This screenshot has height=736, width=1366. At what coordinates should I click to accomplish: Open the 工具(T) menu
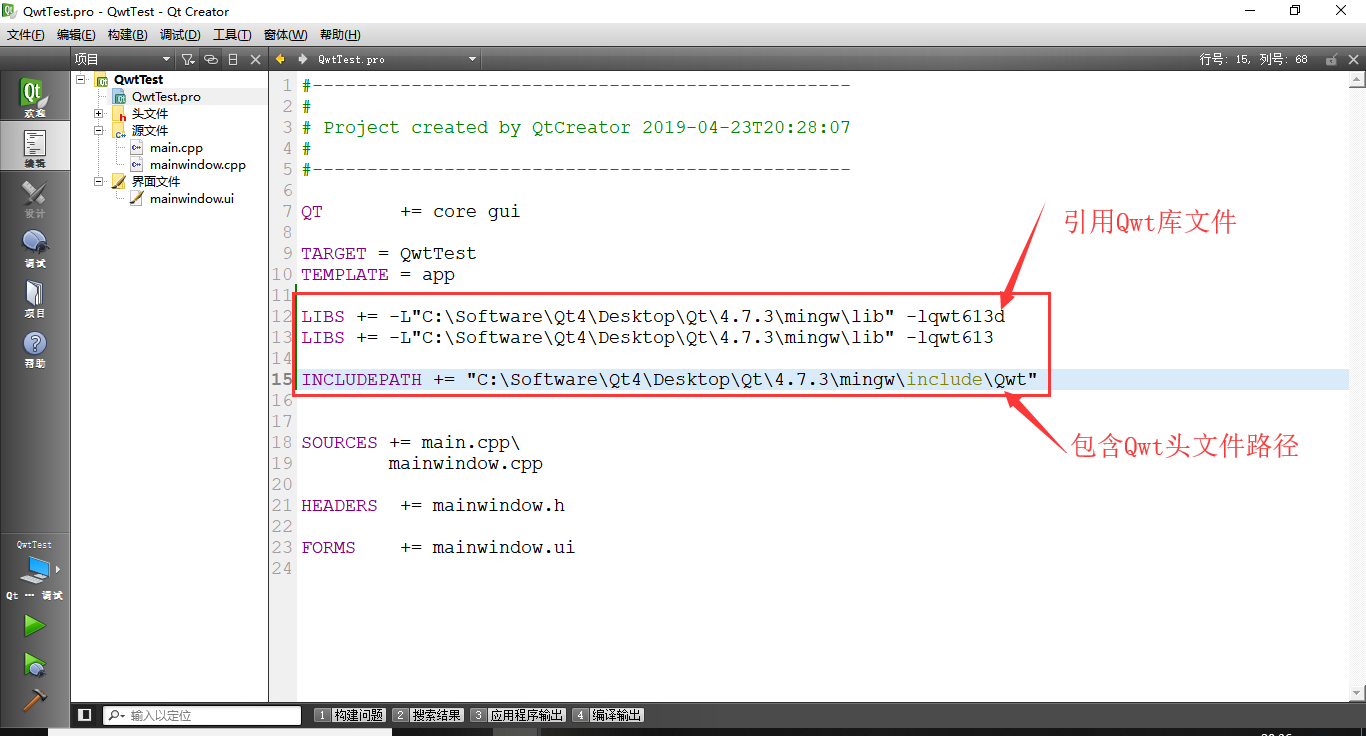(232, 35)
